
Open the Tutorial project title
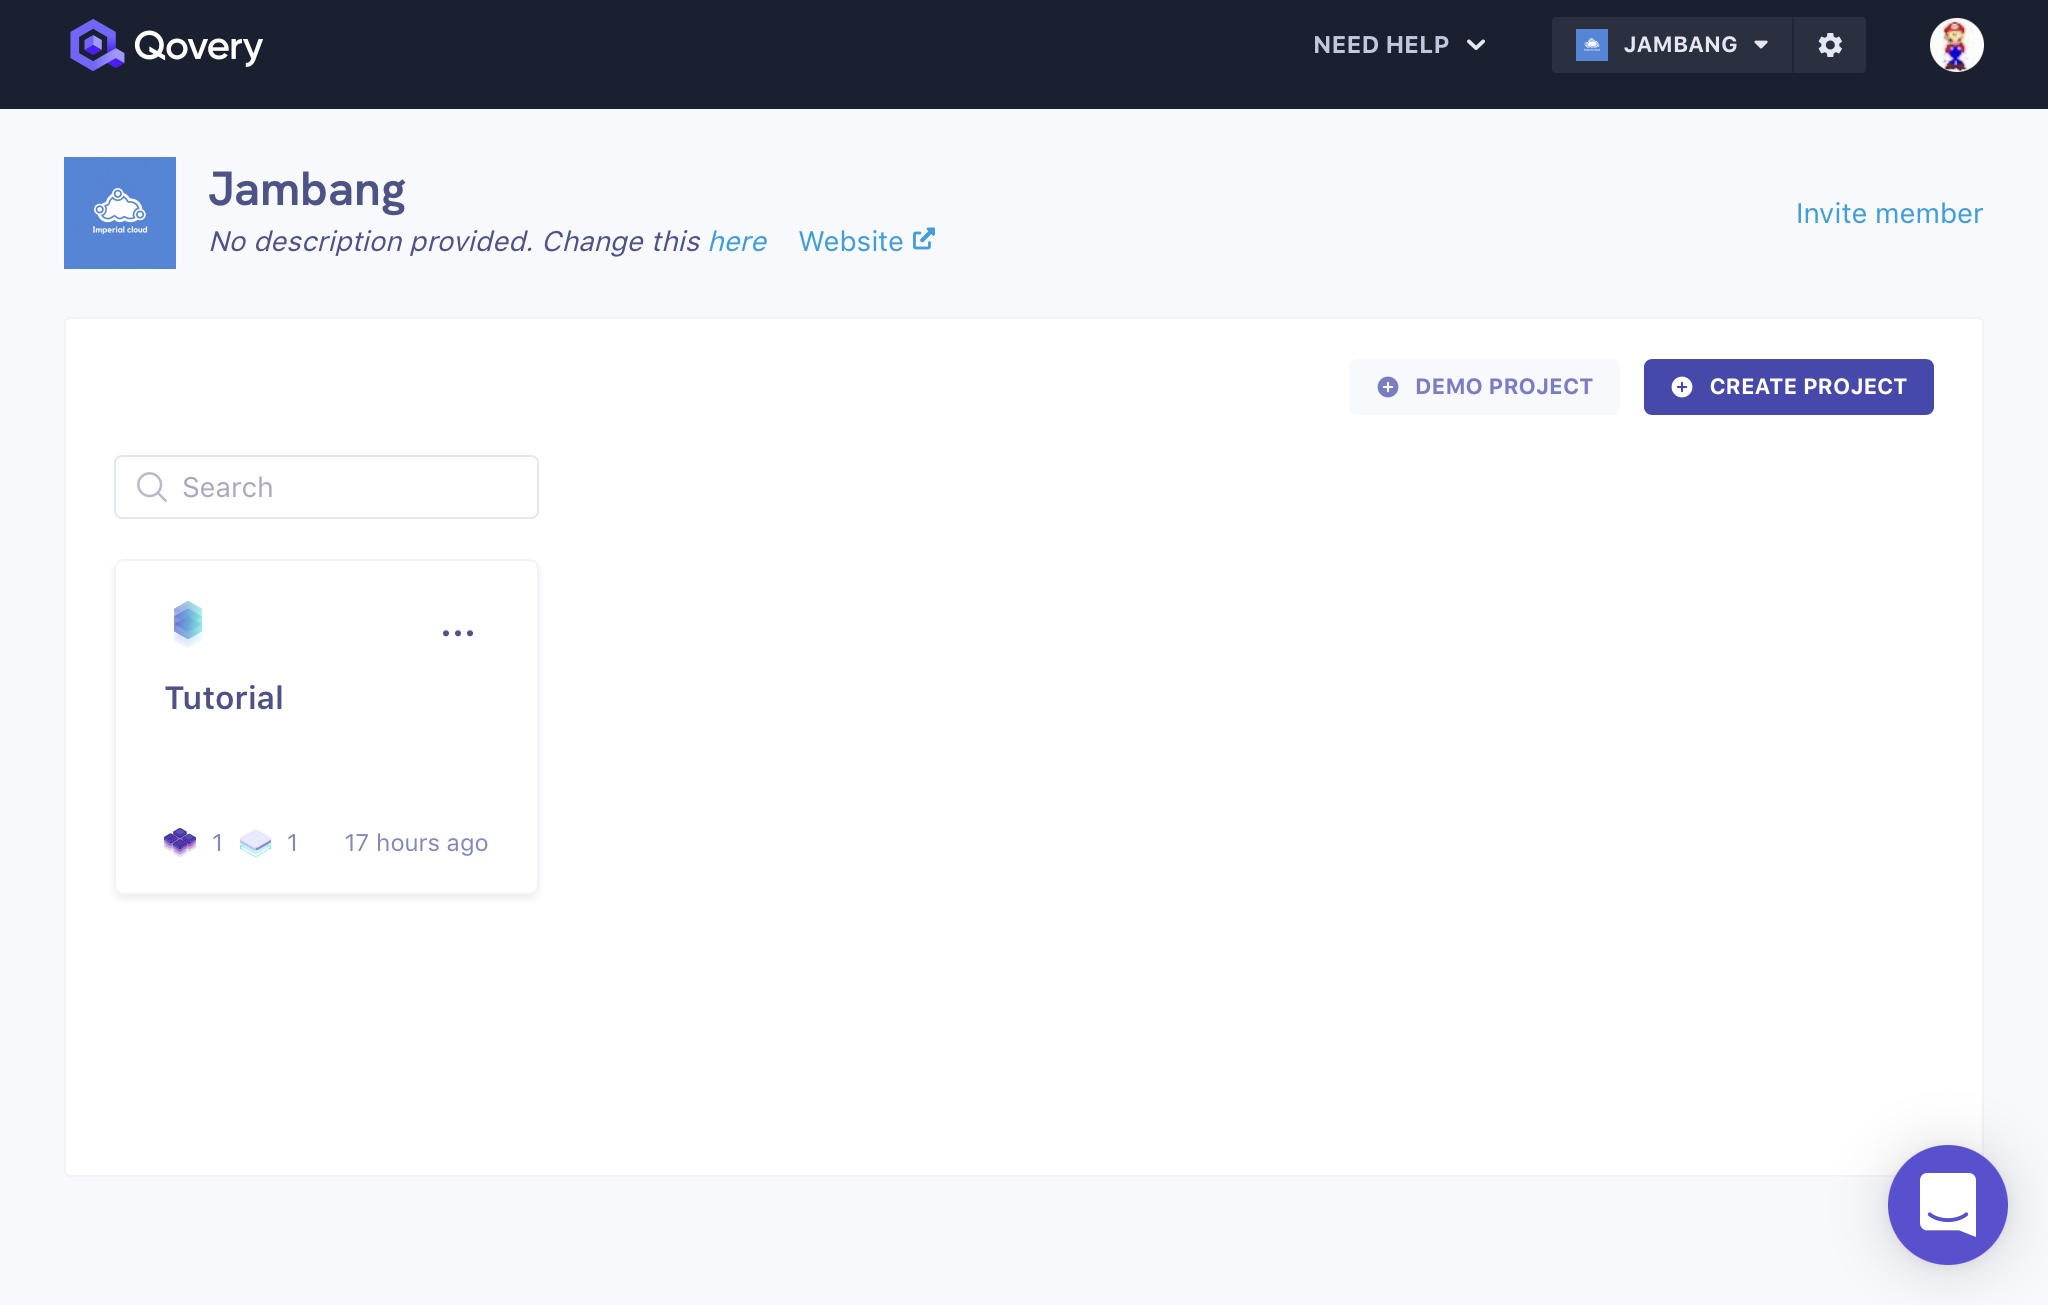click(224, 698)
